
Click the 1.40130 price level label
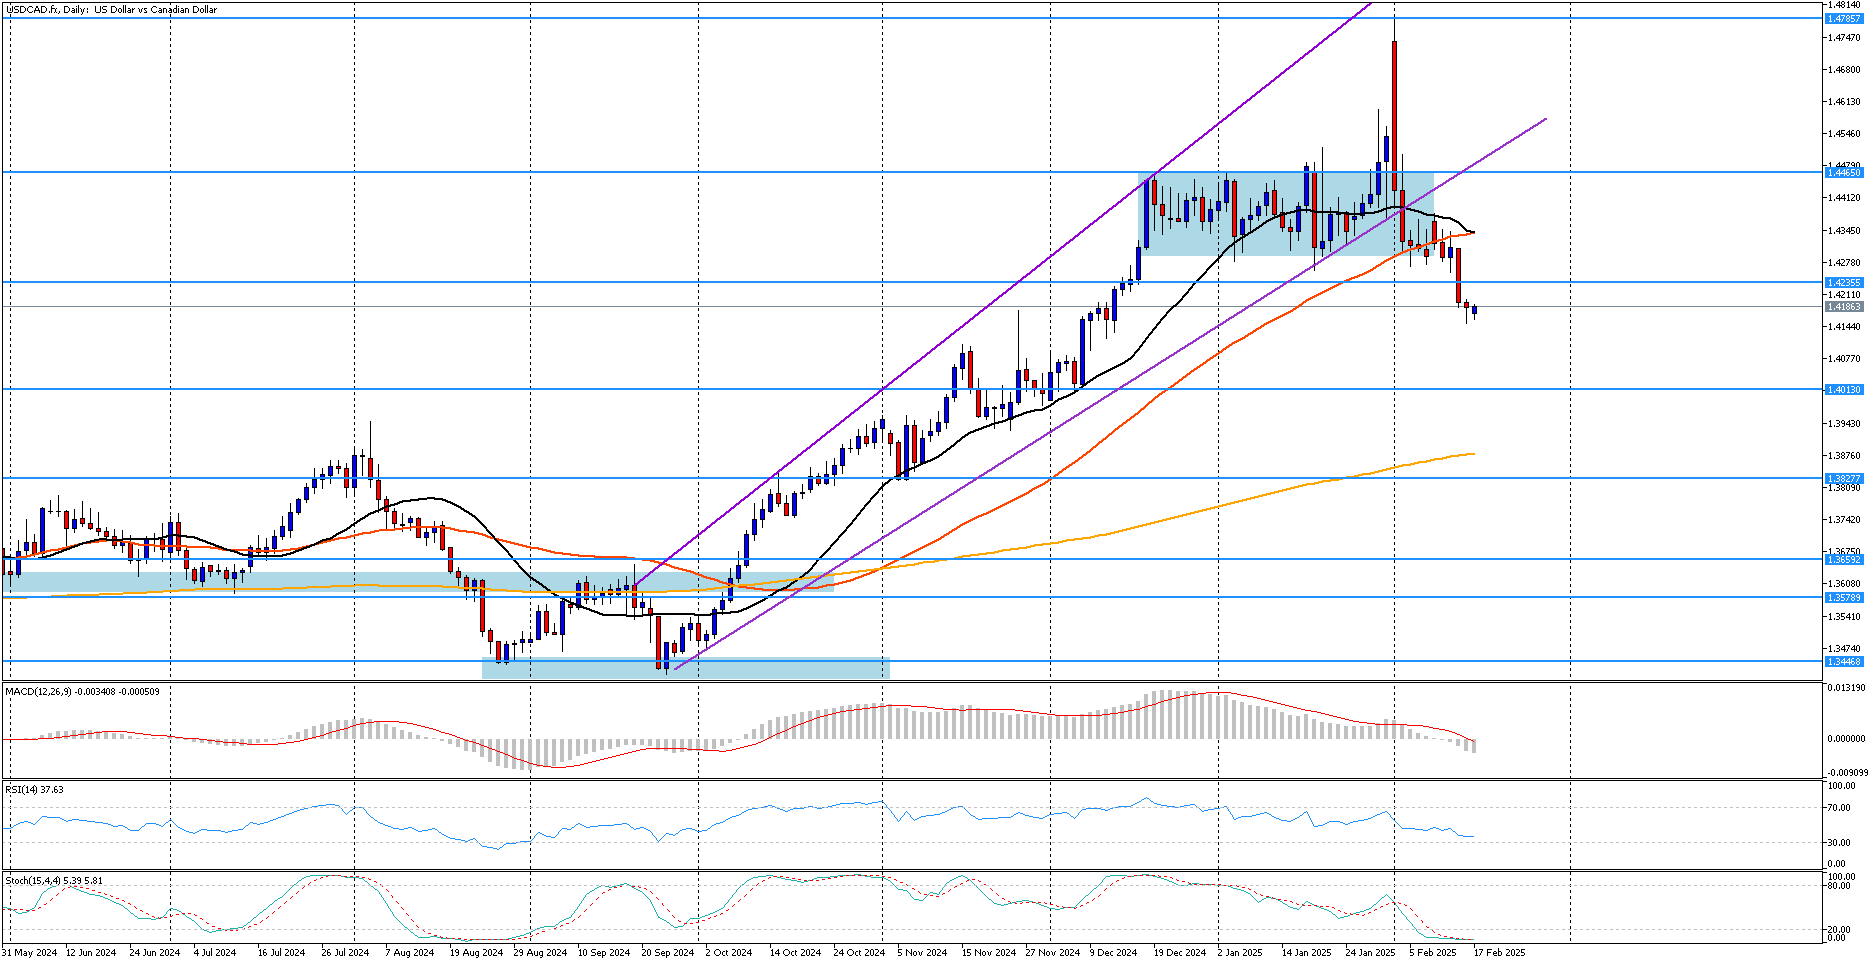[x=1843, y=390]
